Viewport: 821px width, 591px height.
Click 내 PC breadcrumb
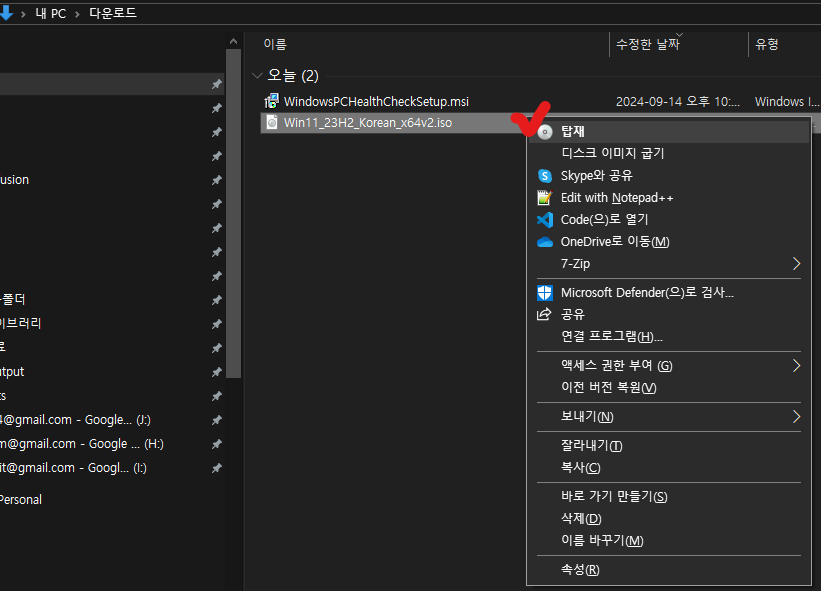51,14
